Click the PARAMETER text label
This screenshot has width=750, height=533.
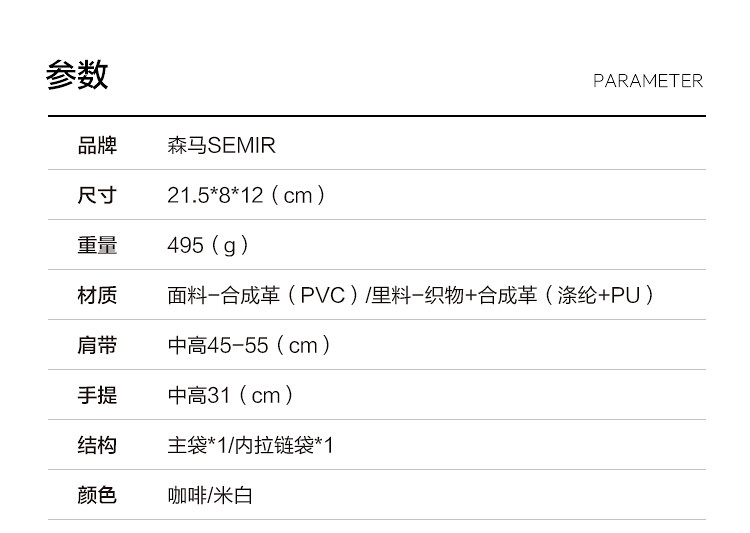(x=647, y=81)
